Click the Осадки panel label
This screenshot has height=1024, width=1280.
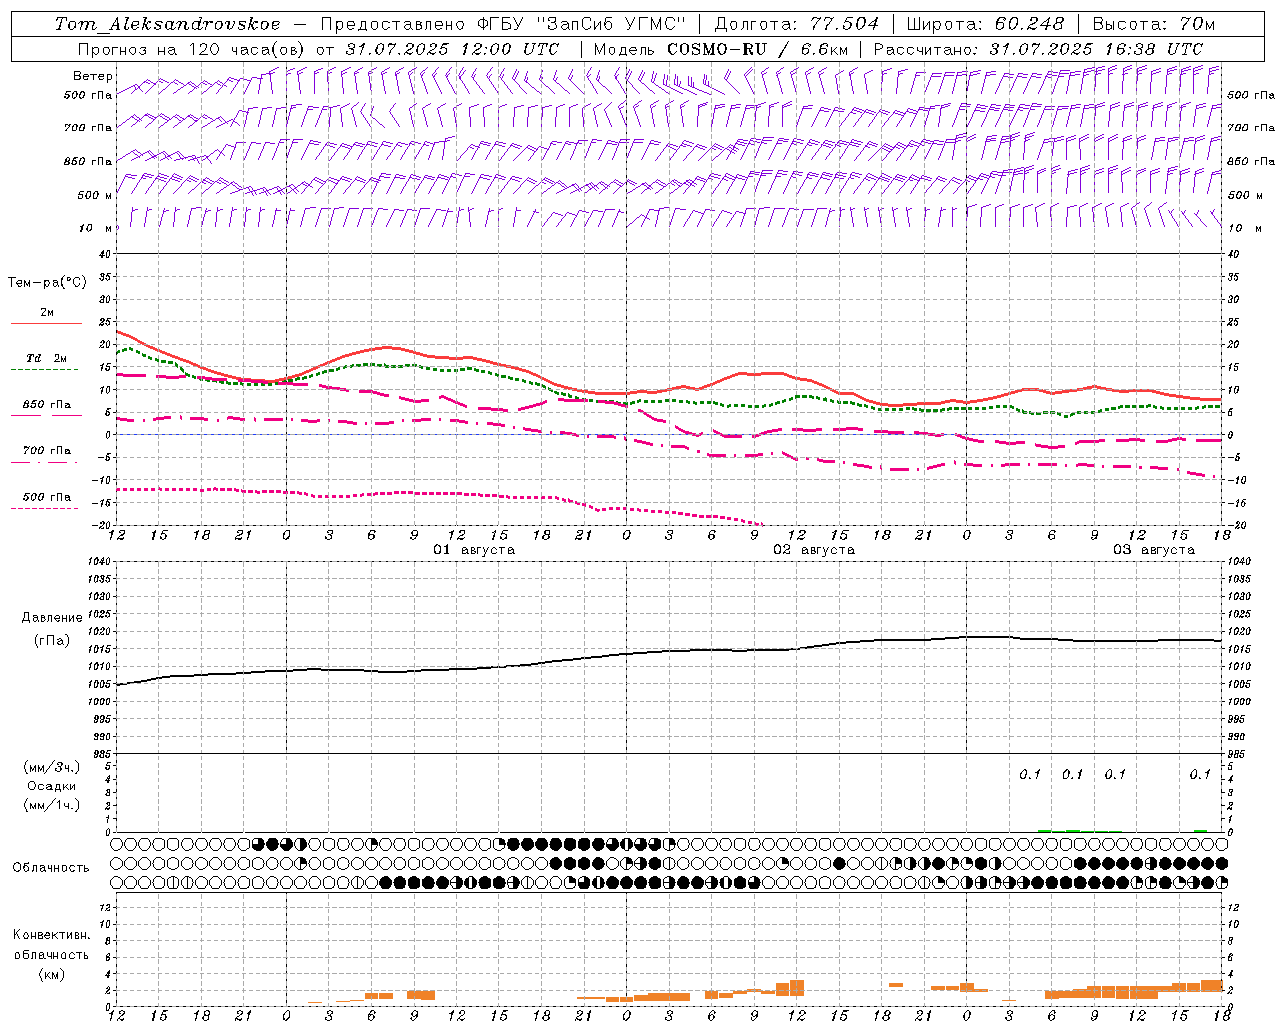tap(52, 786)
